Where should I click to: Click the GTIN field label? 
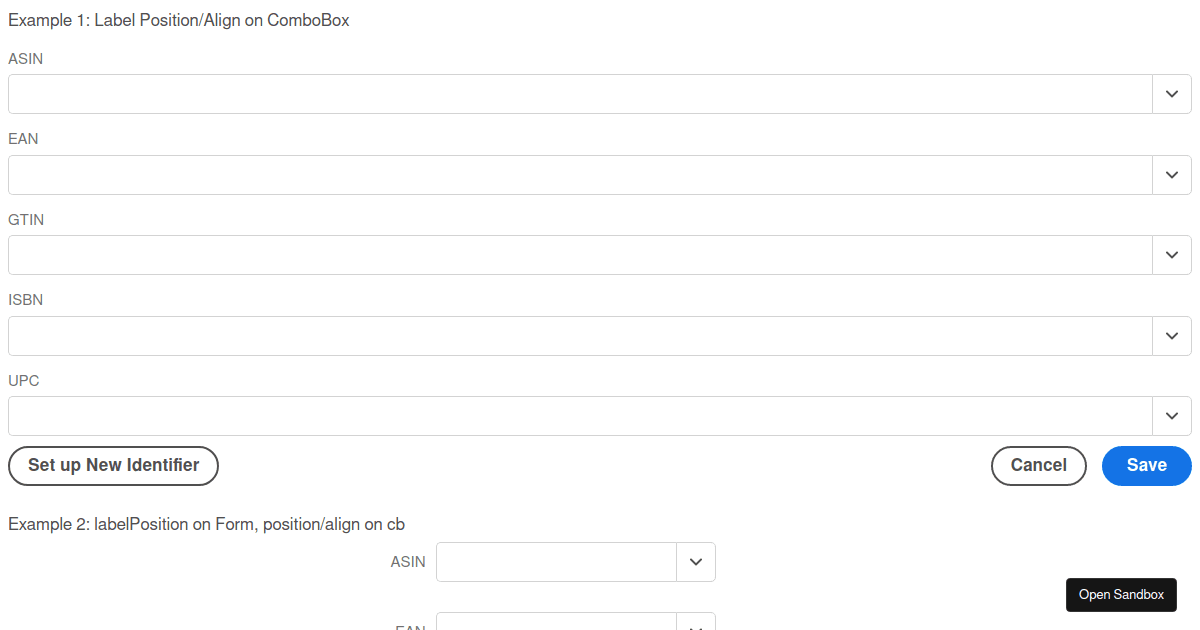26,220
